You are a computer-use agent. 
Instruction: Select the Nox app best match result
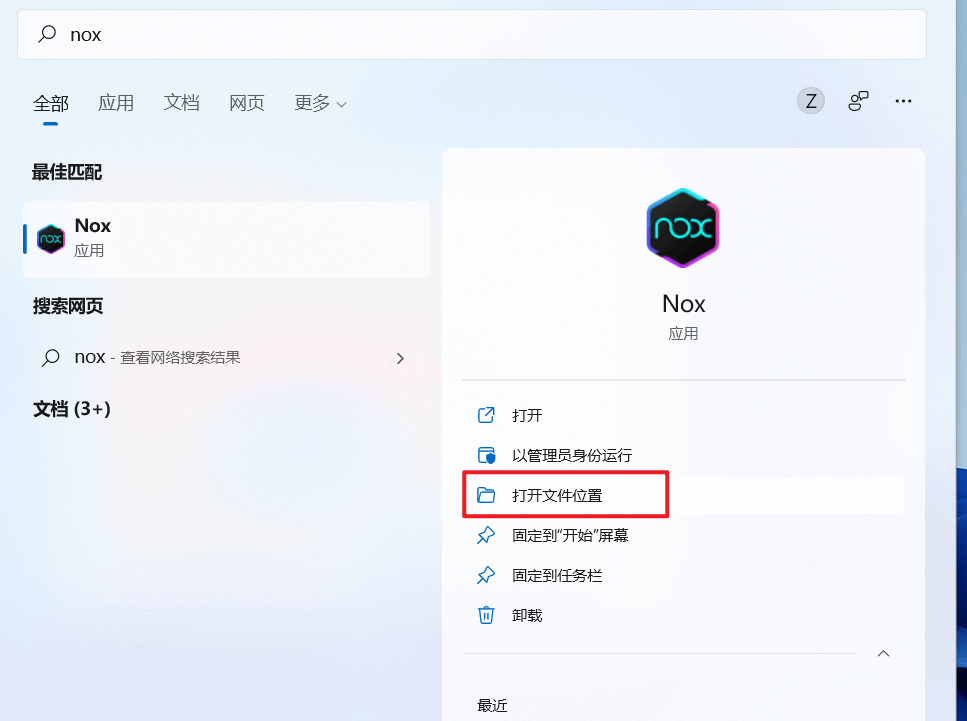[226, 239]
